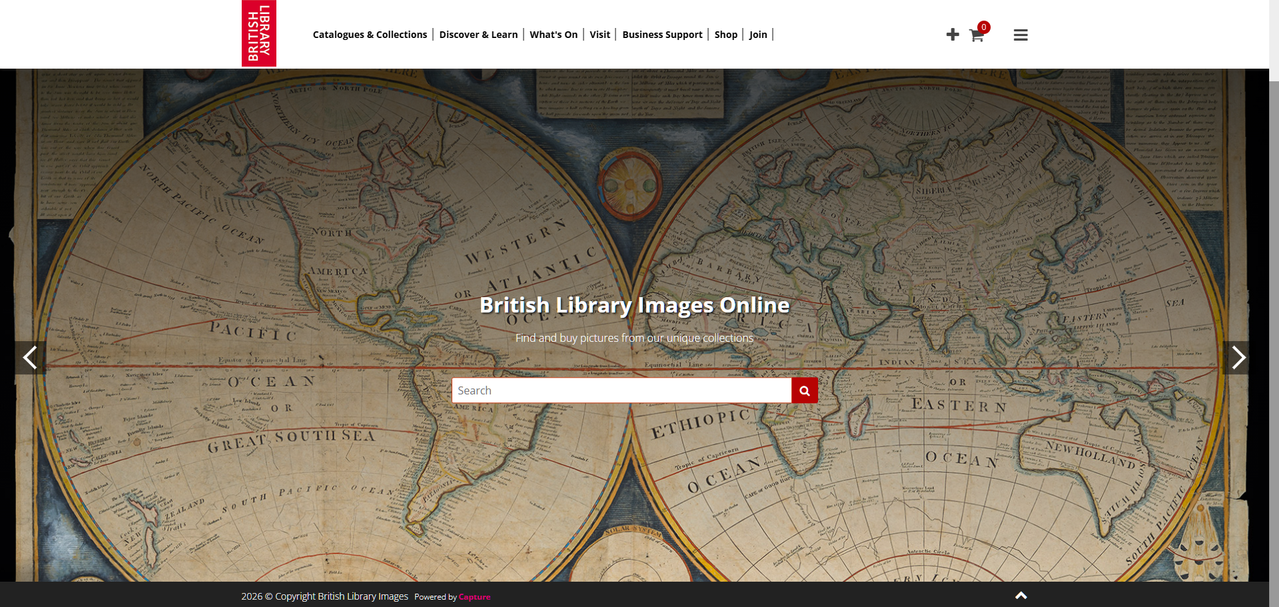Click the British Library logo

click(x=259, y=34)
